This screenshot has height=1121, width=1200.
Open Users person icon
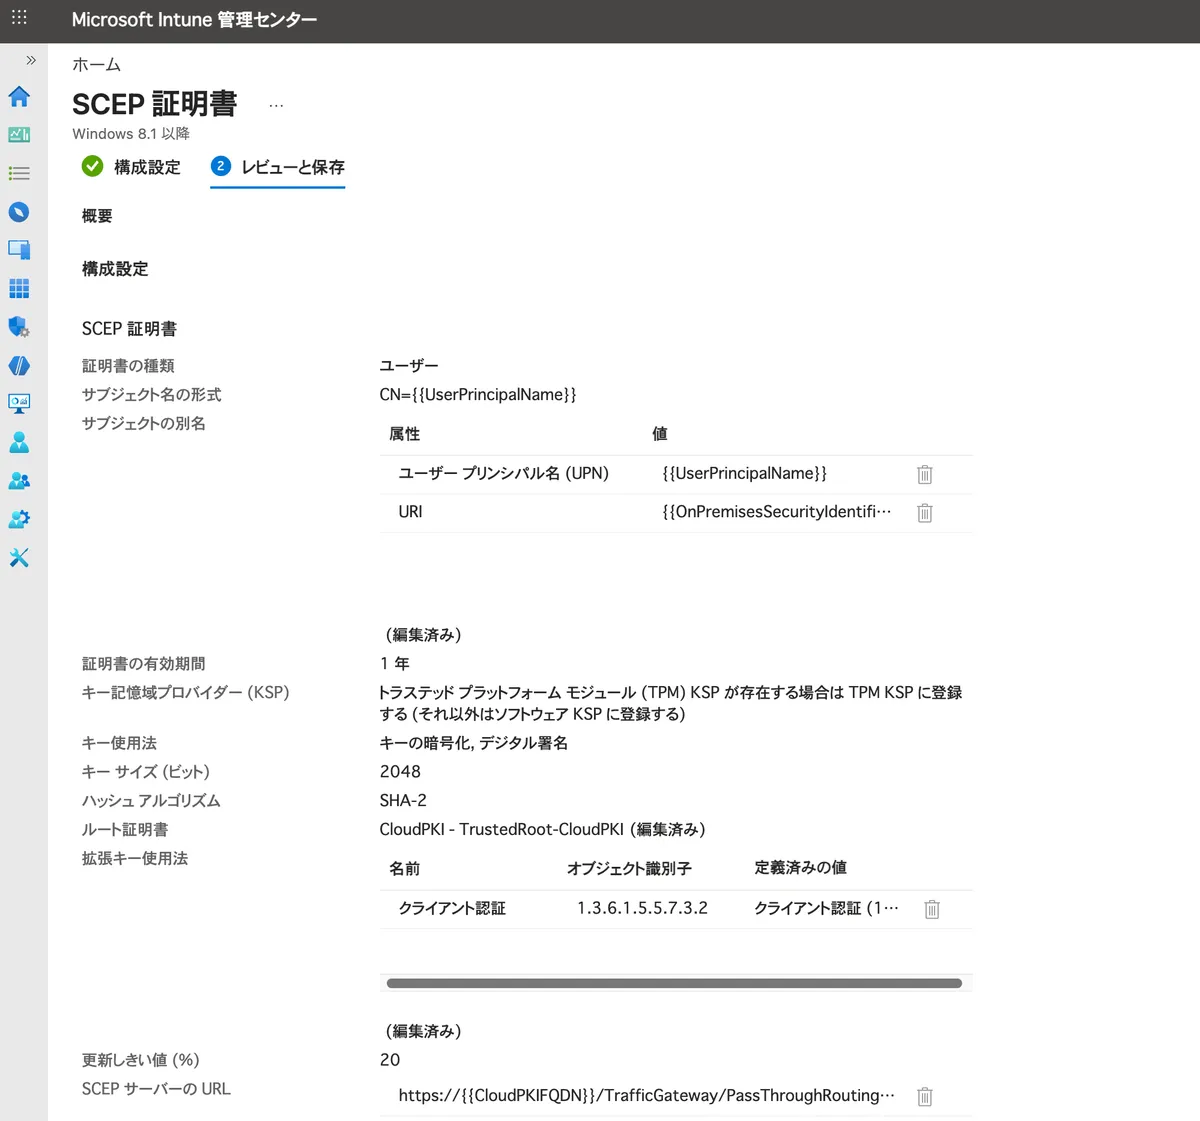[19, 442]
